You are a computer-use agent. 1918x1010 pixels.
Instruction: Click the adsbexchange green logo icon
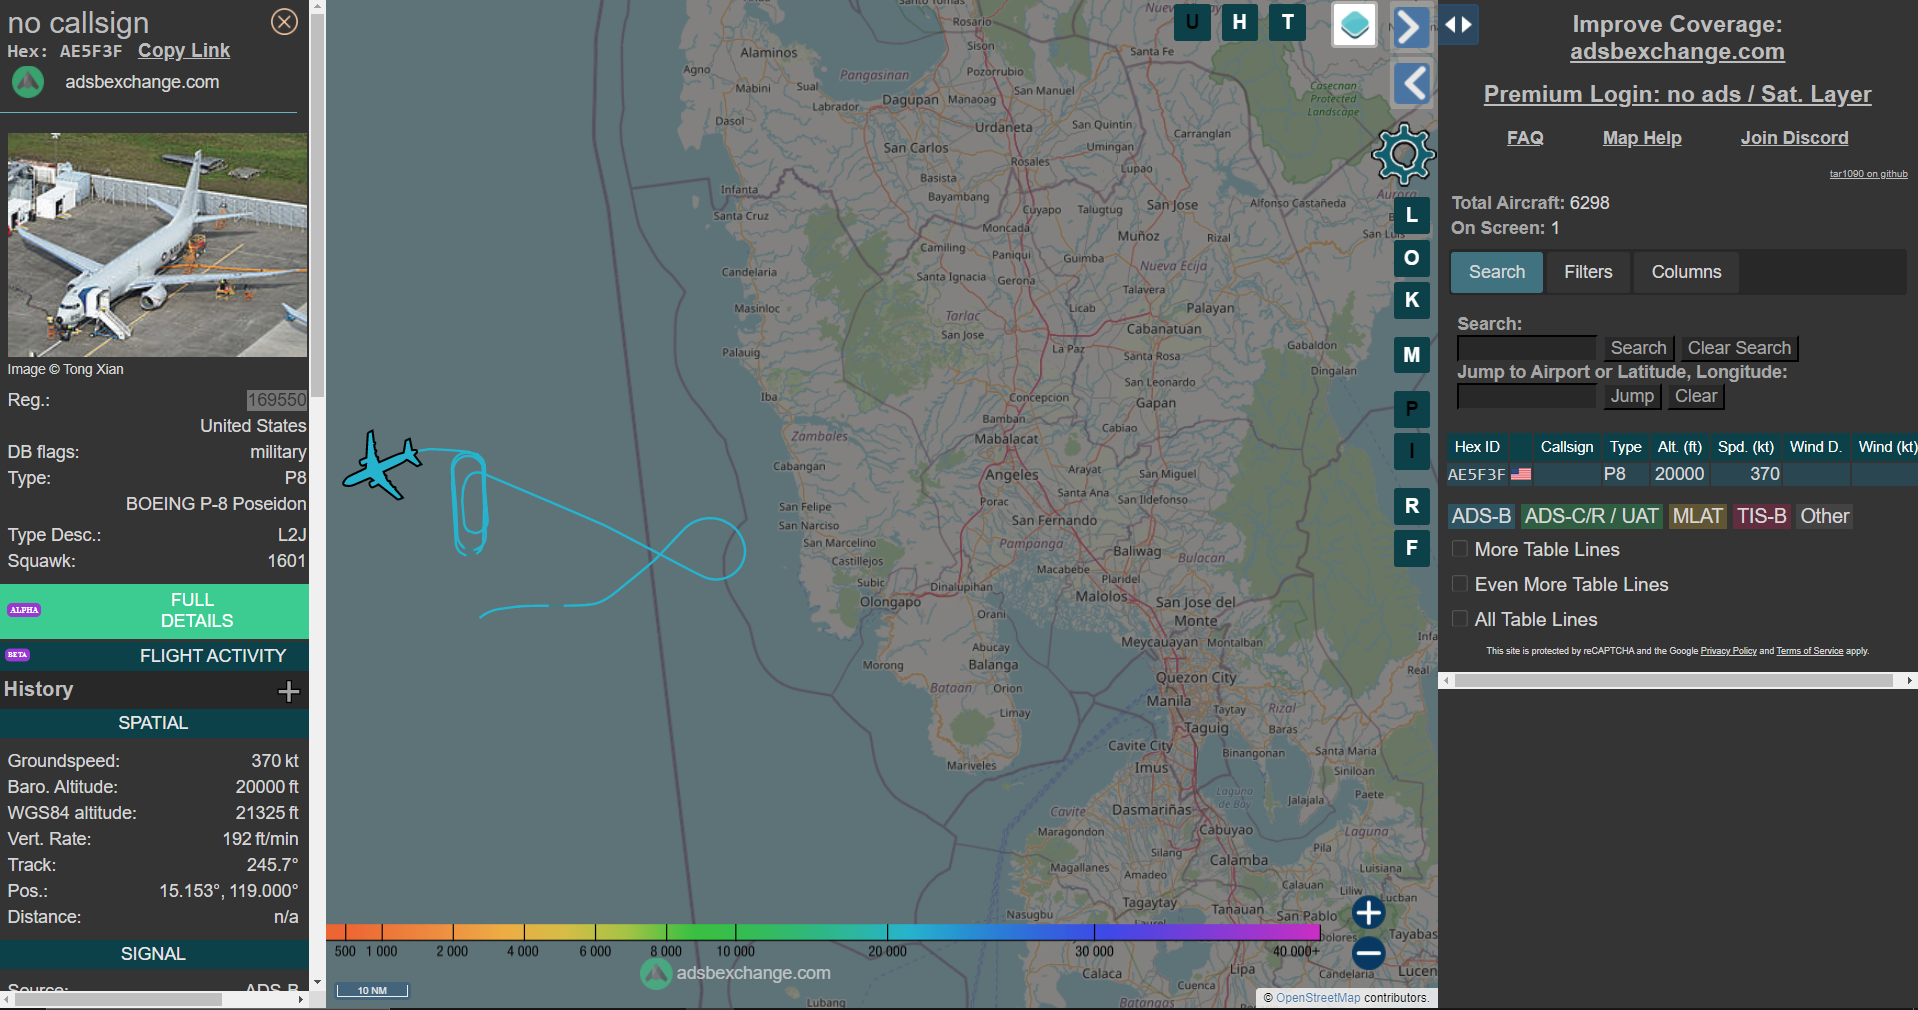coord(28,82)
